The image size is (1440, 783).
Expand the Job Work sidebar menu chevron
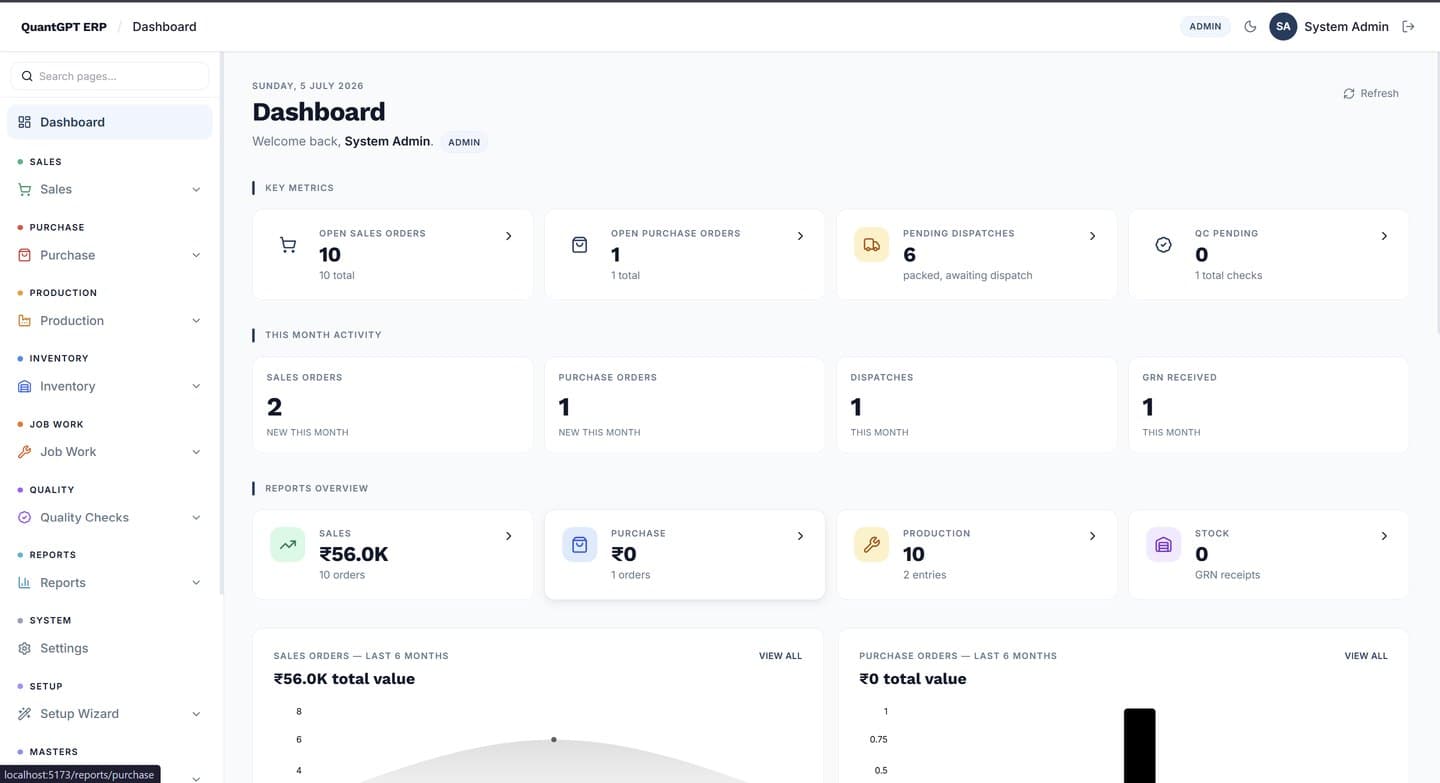click(x=196, y=452)
